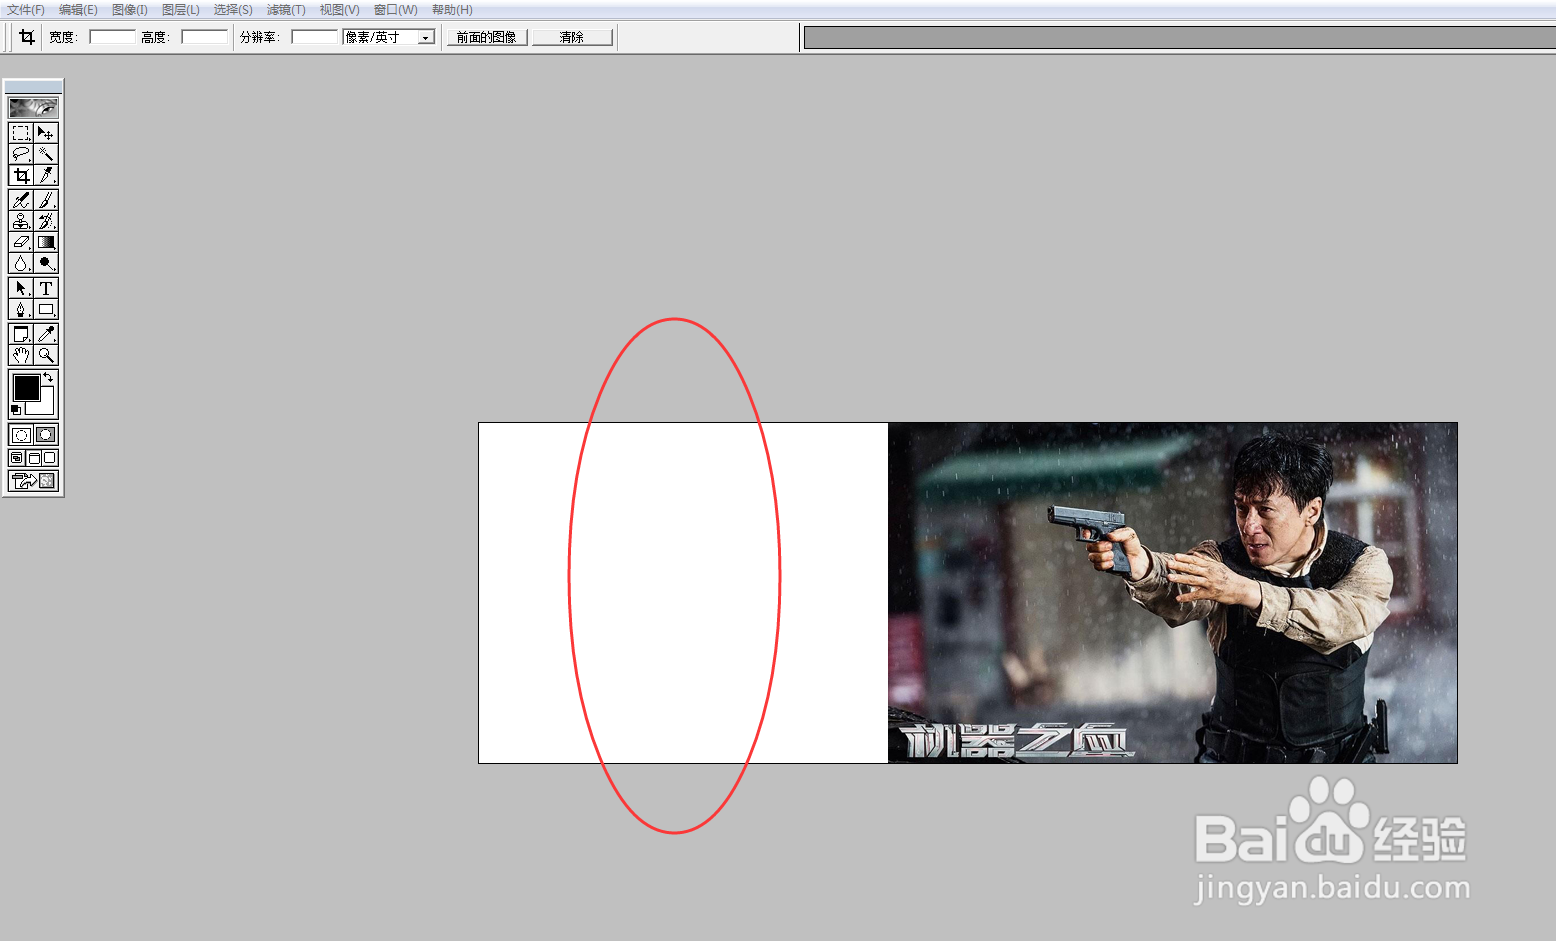Screen dimensions: 1556x941
Task: Reset default foreground and background colors
Action: point(15,410)
